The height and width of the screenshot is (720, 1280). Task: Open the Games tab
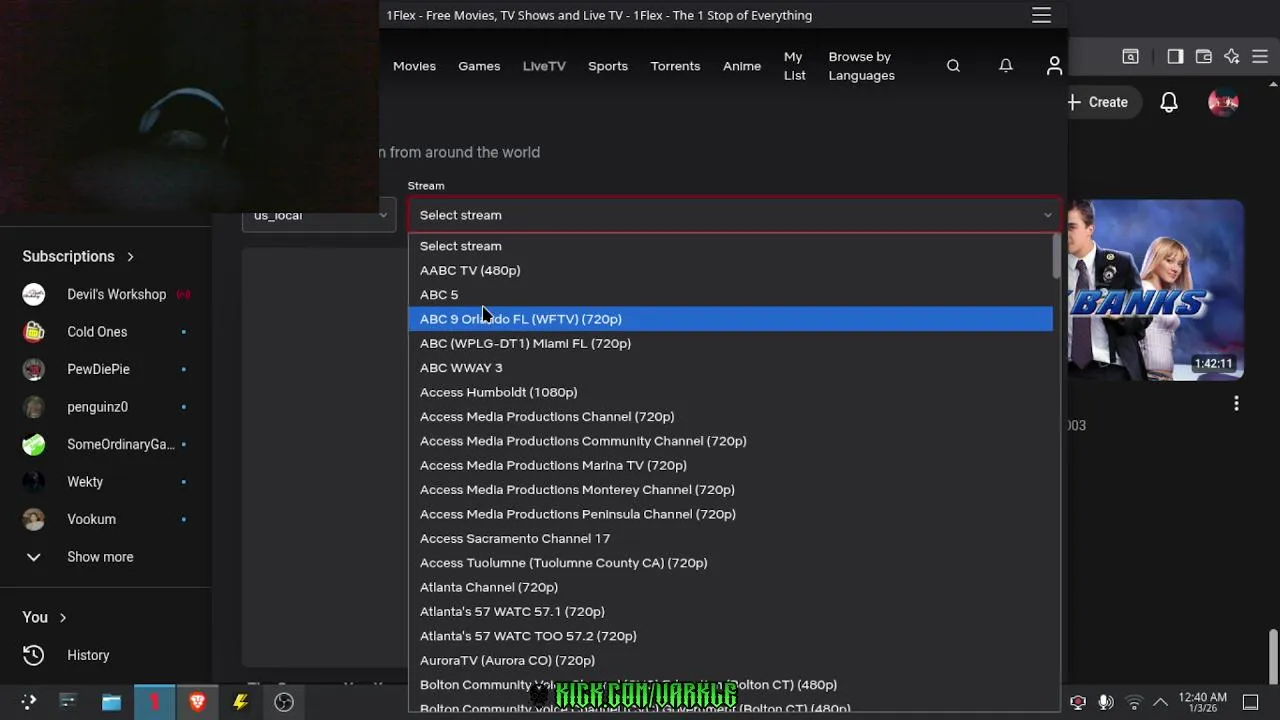pyautogui.click(x=479, y=66)
